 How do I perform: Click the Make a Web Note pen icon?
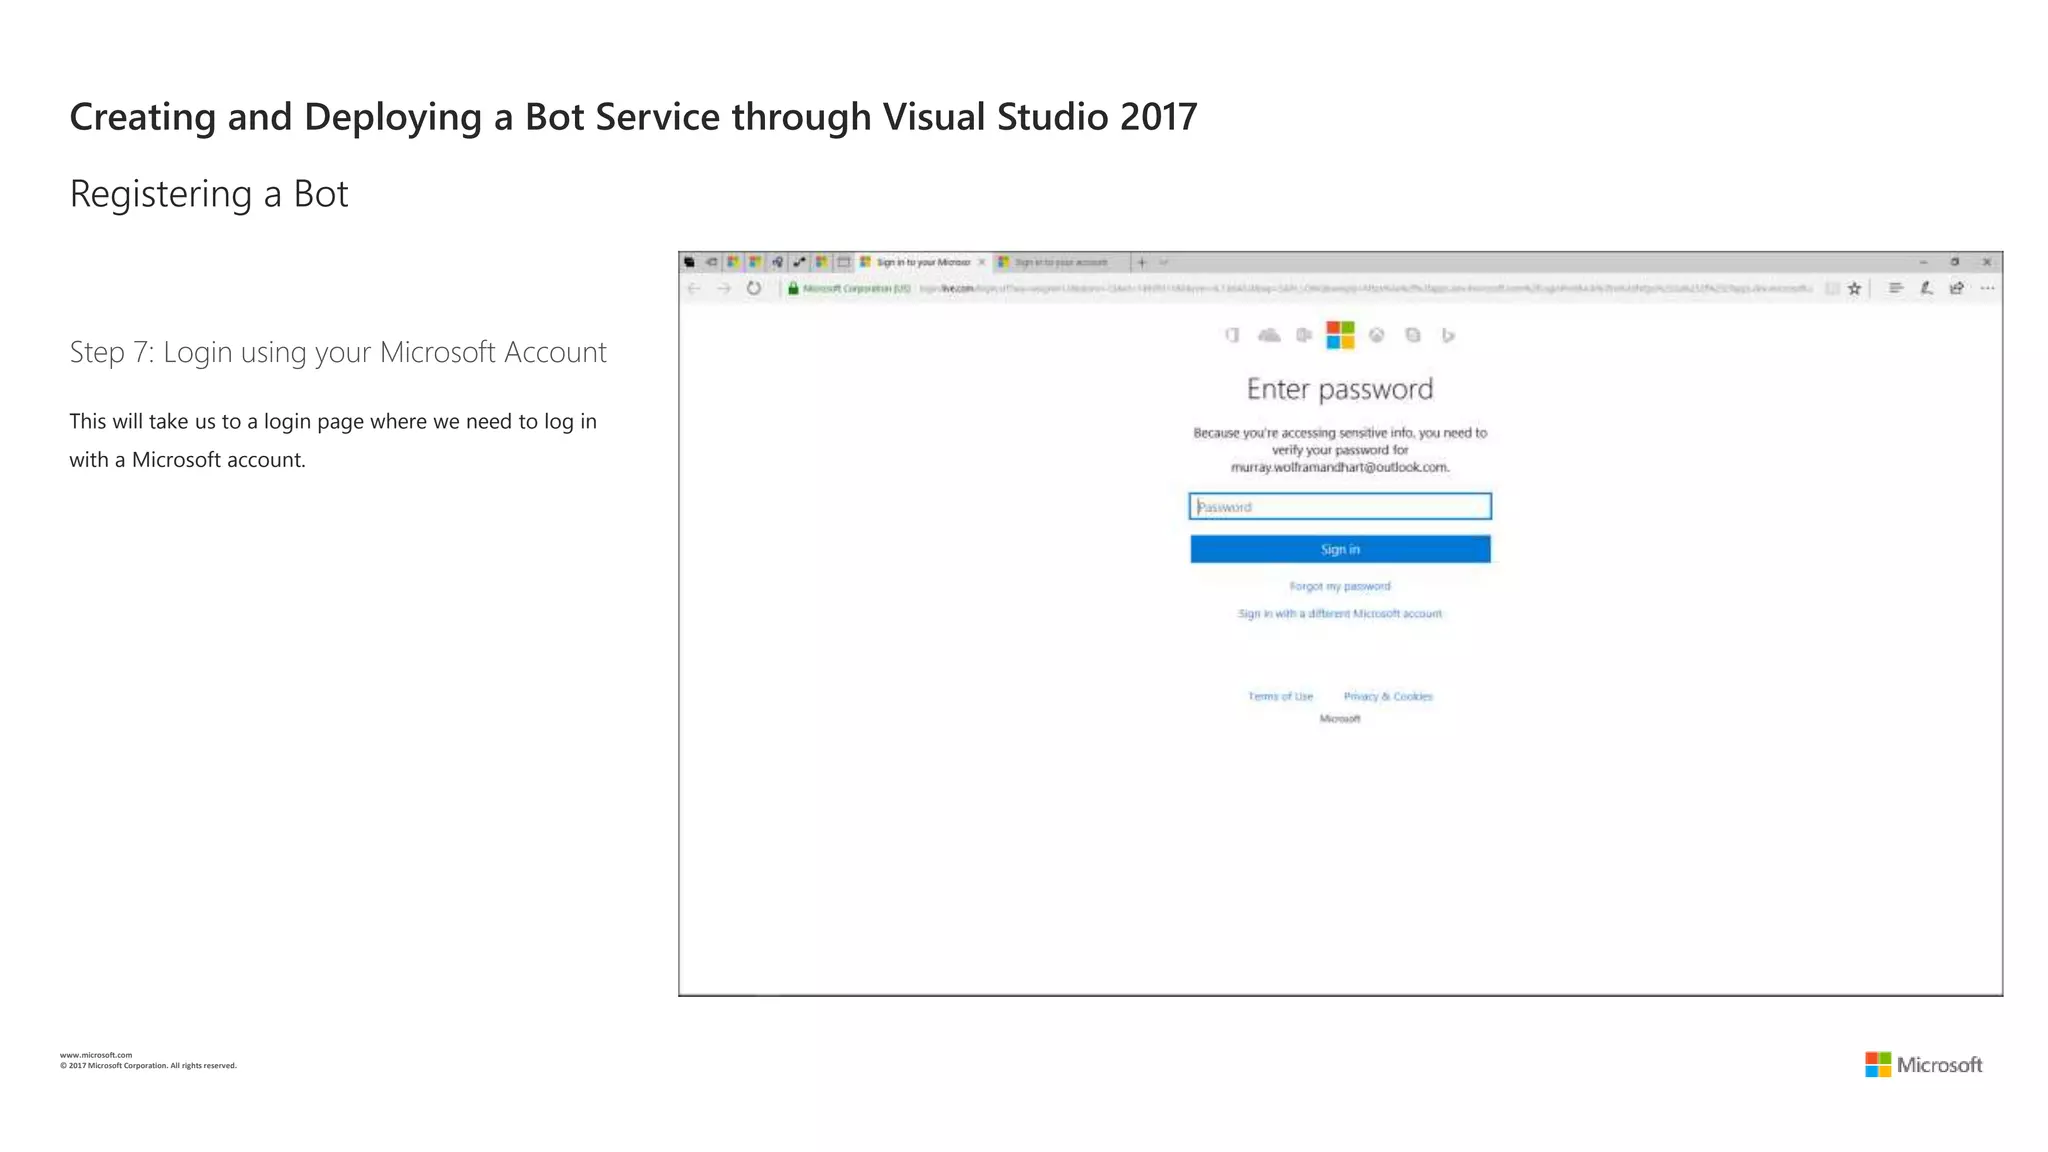pyautogui.click(x=1926, y=288)
